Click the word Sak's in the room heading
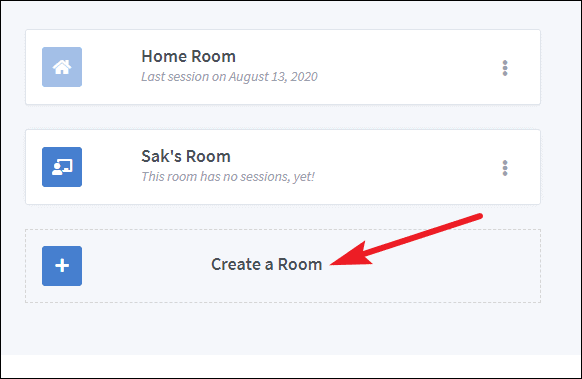The width and height of the screenshot is (582, 379). click(x=160, y=156)
